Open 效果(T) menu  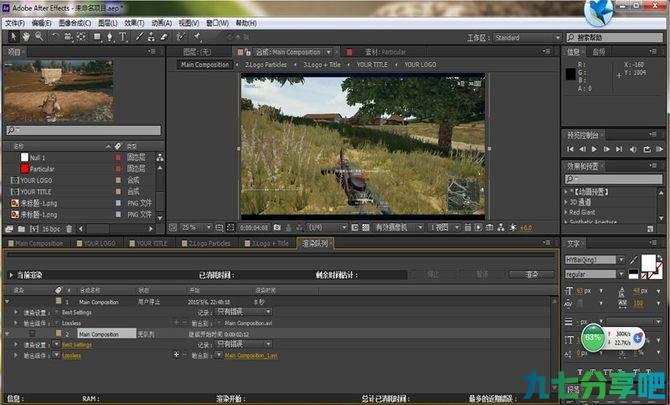point(134,23)
